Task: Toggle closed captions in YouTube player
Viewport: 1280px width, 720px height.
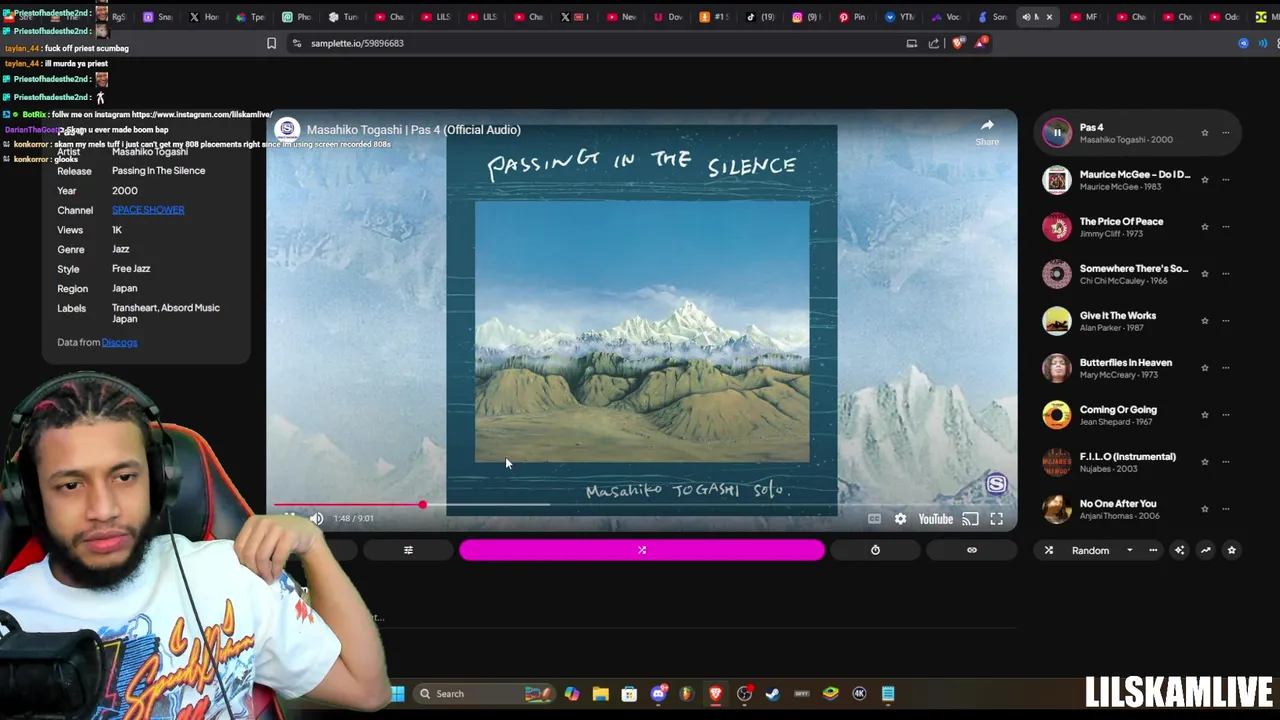Action: pos(874,518)
